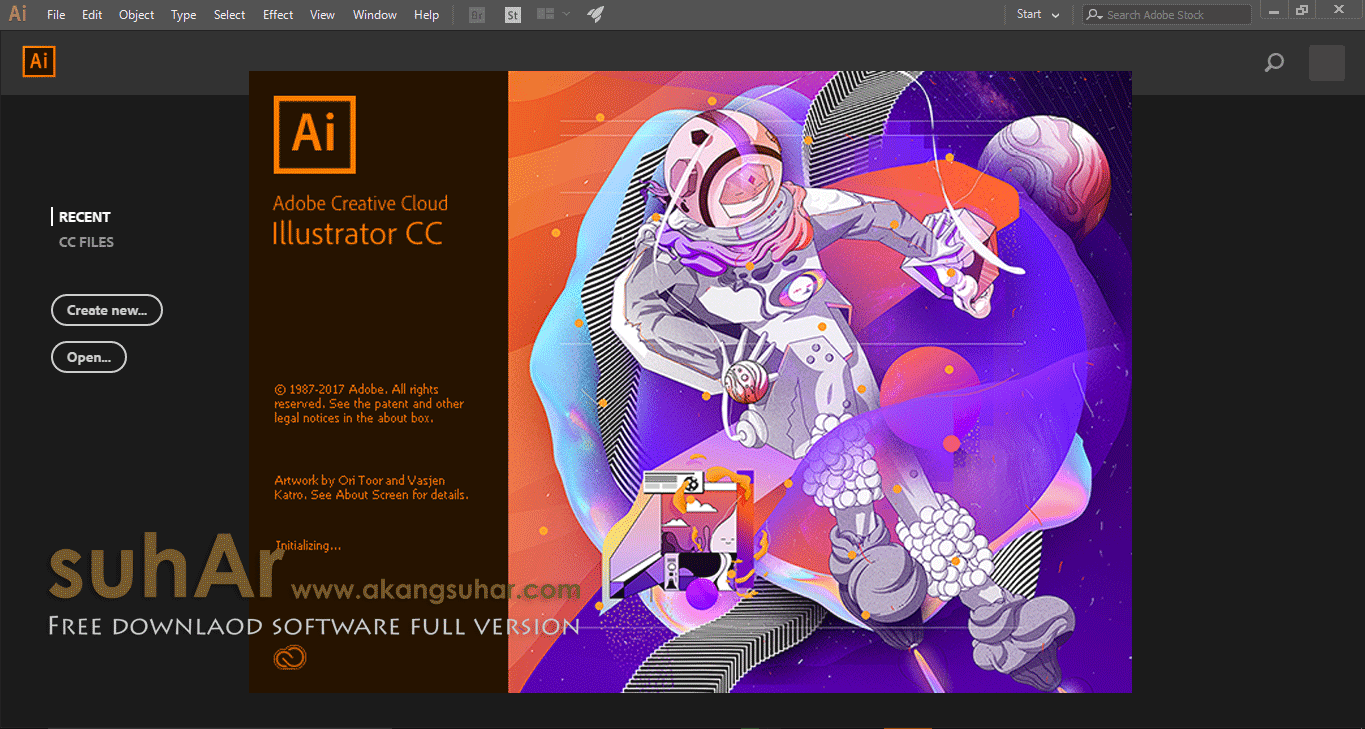
Task: Click the orange Ai logo on the Start screen
Action: (39, 62)
